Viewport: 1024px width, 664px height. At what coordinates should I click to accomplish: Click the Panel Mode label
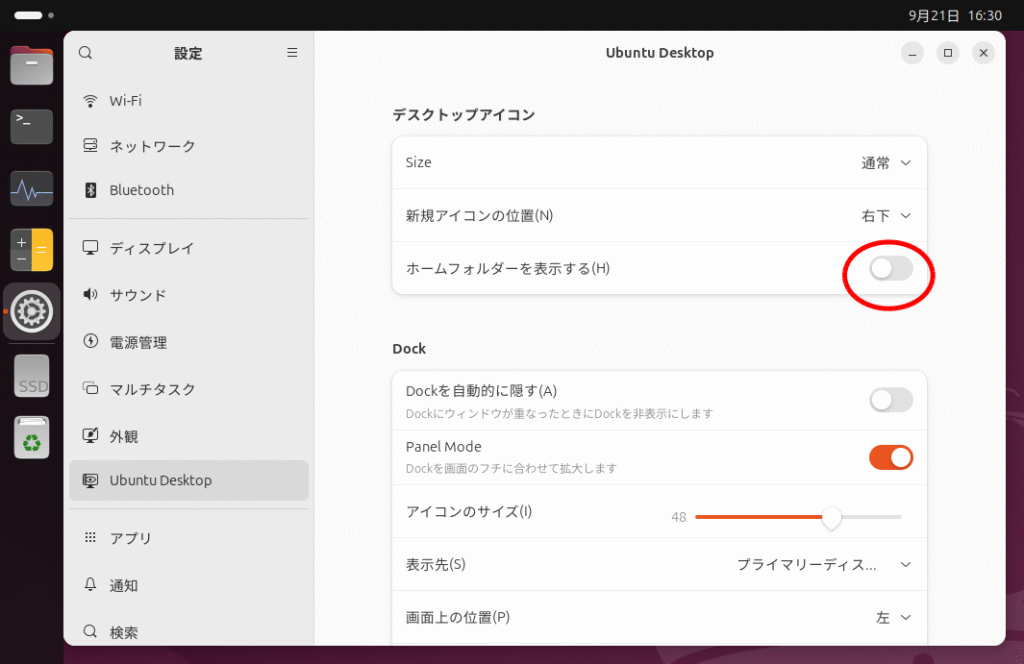coord(443,447)
